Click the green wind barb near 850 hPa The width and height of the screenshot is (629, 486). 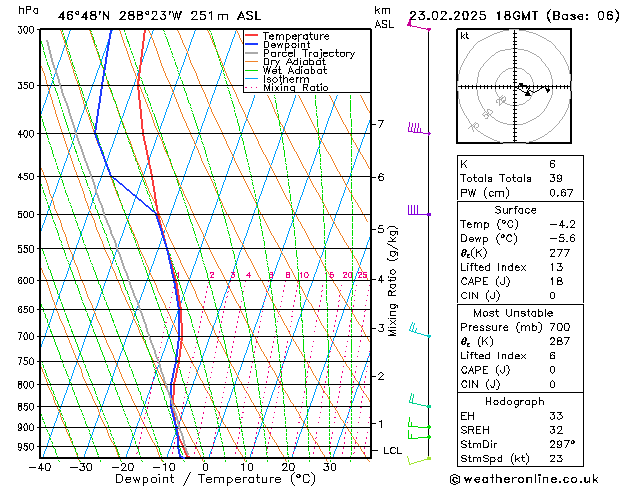coord(417,403)
